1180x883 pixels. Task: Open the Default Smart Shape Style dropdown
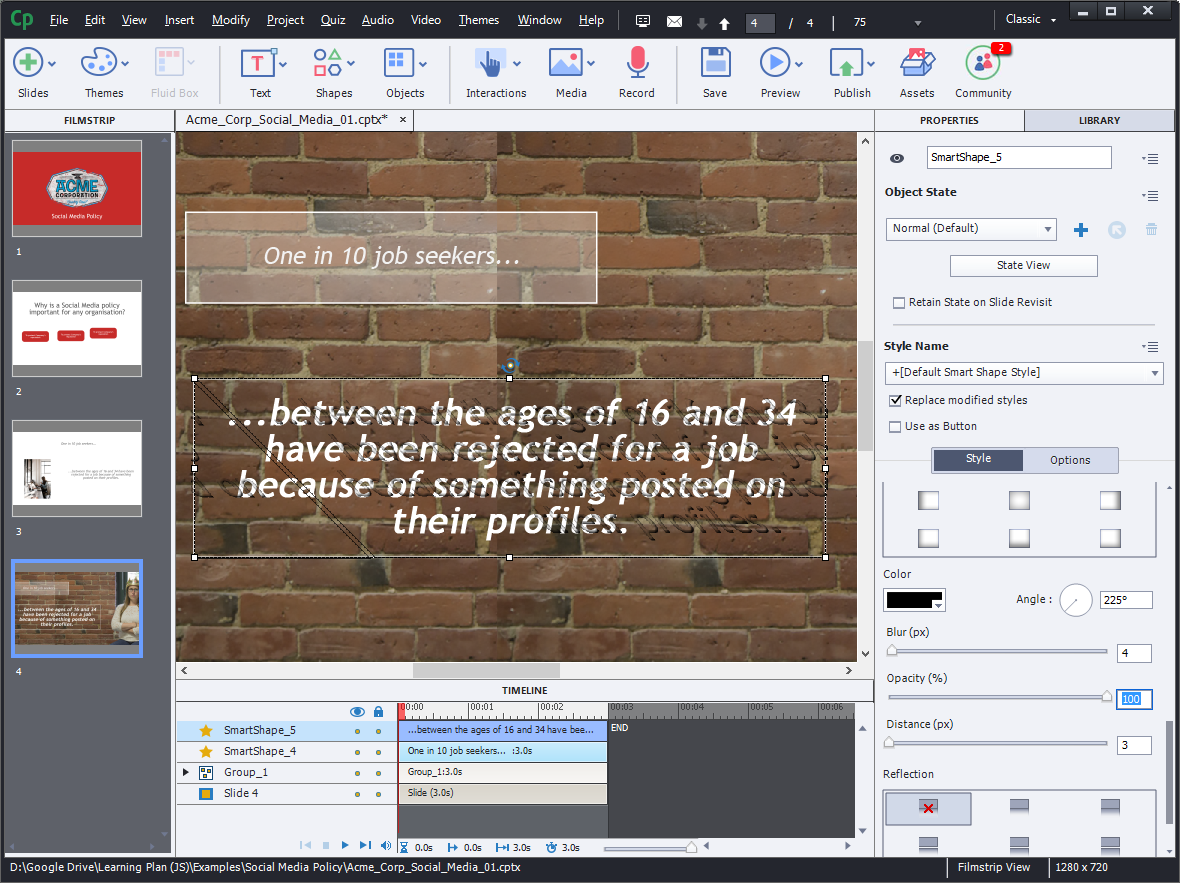coord(1023,373)
